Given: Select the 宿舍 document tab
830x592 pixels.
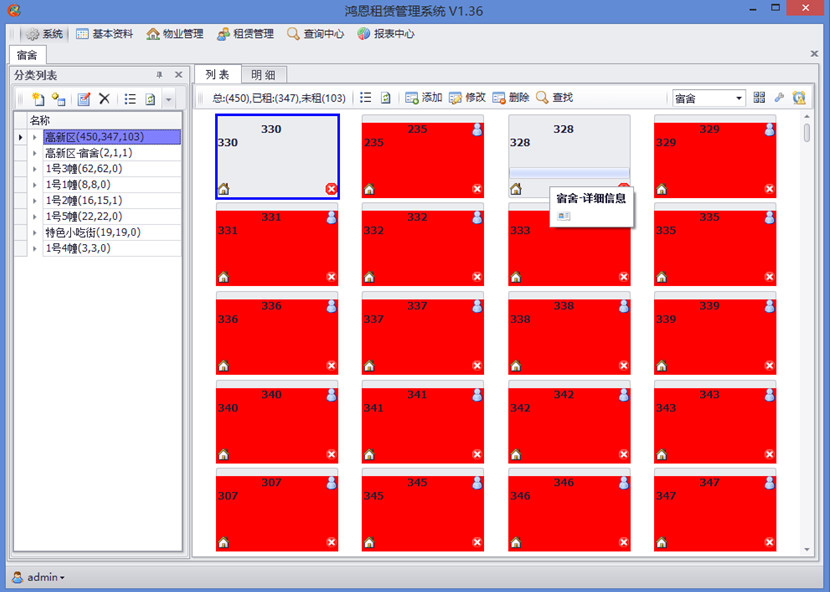Looking at the screenshot, I should 27,55.
